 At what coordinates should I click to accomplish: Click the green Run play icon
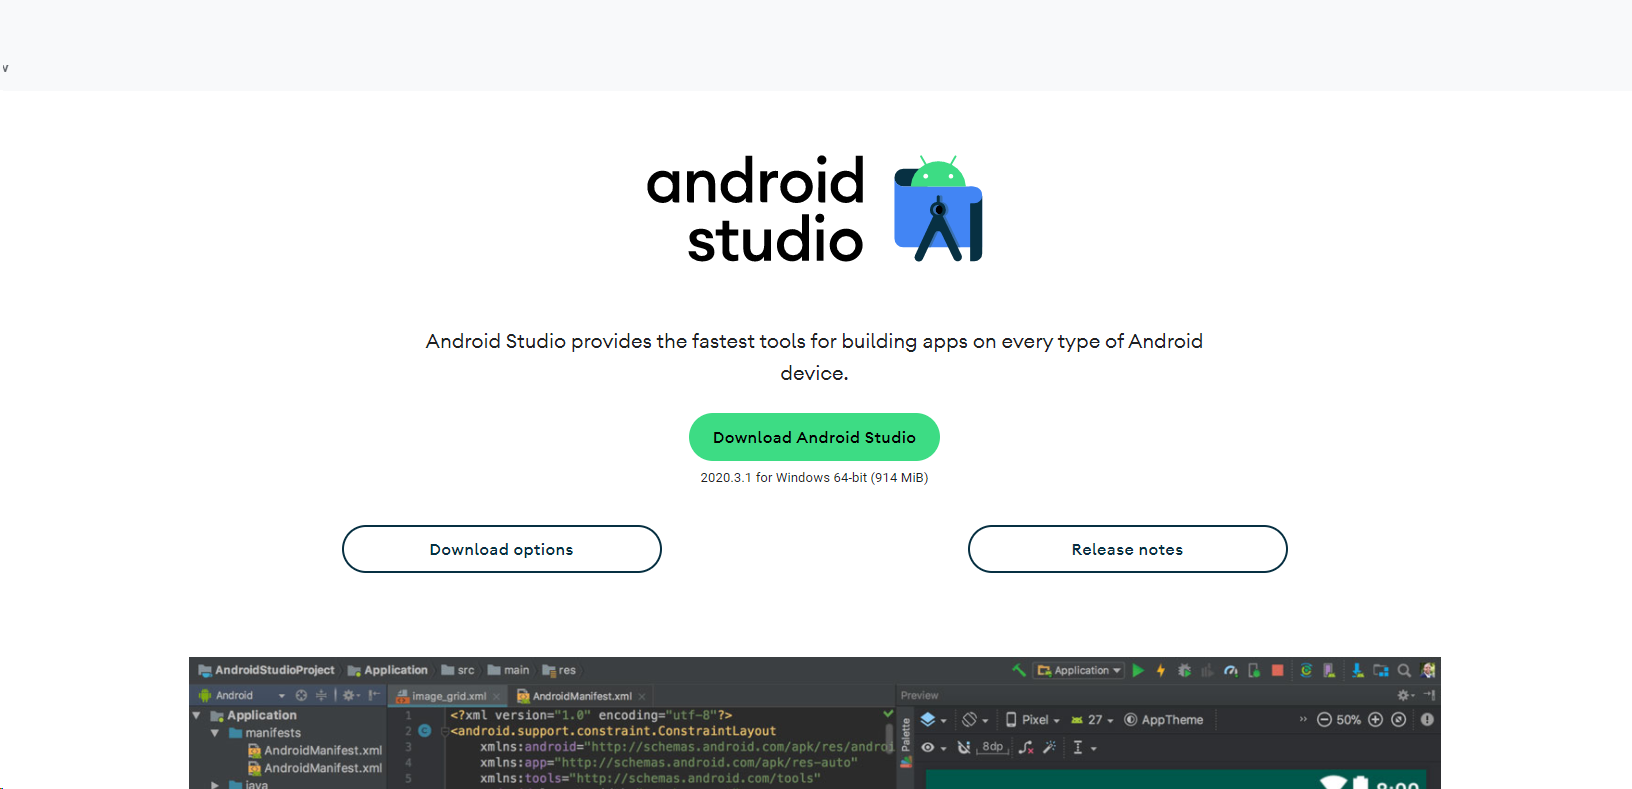click(x=1138, y=670)
